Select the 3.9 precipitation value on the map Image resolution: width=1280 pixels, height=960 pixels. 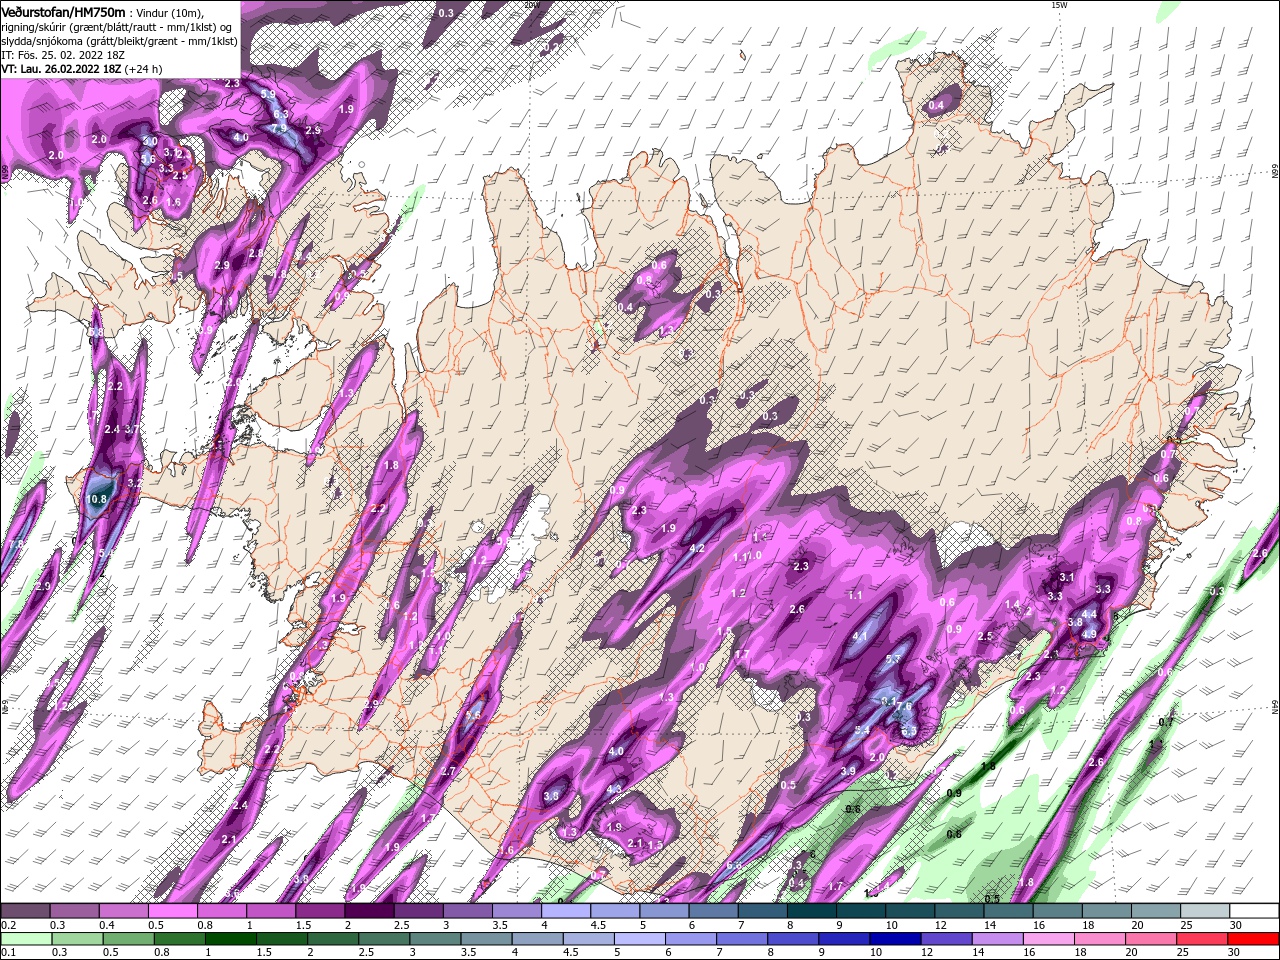(x=848, y=771)
